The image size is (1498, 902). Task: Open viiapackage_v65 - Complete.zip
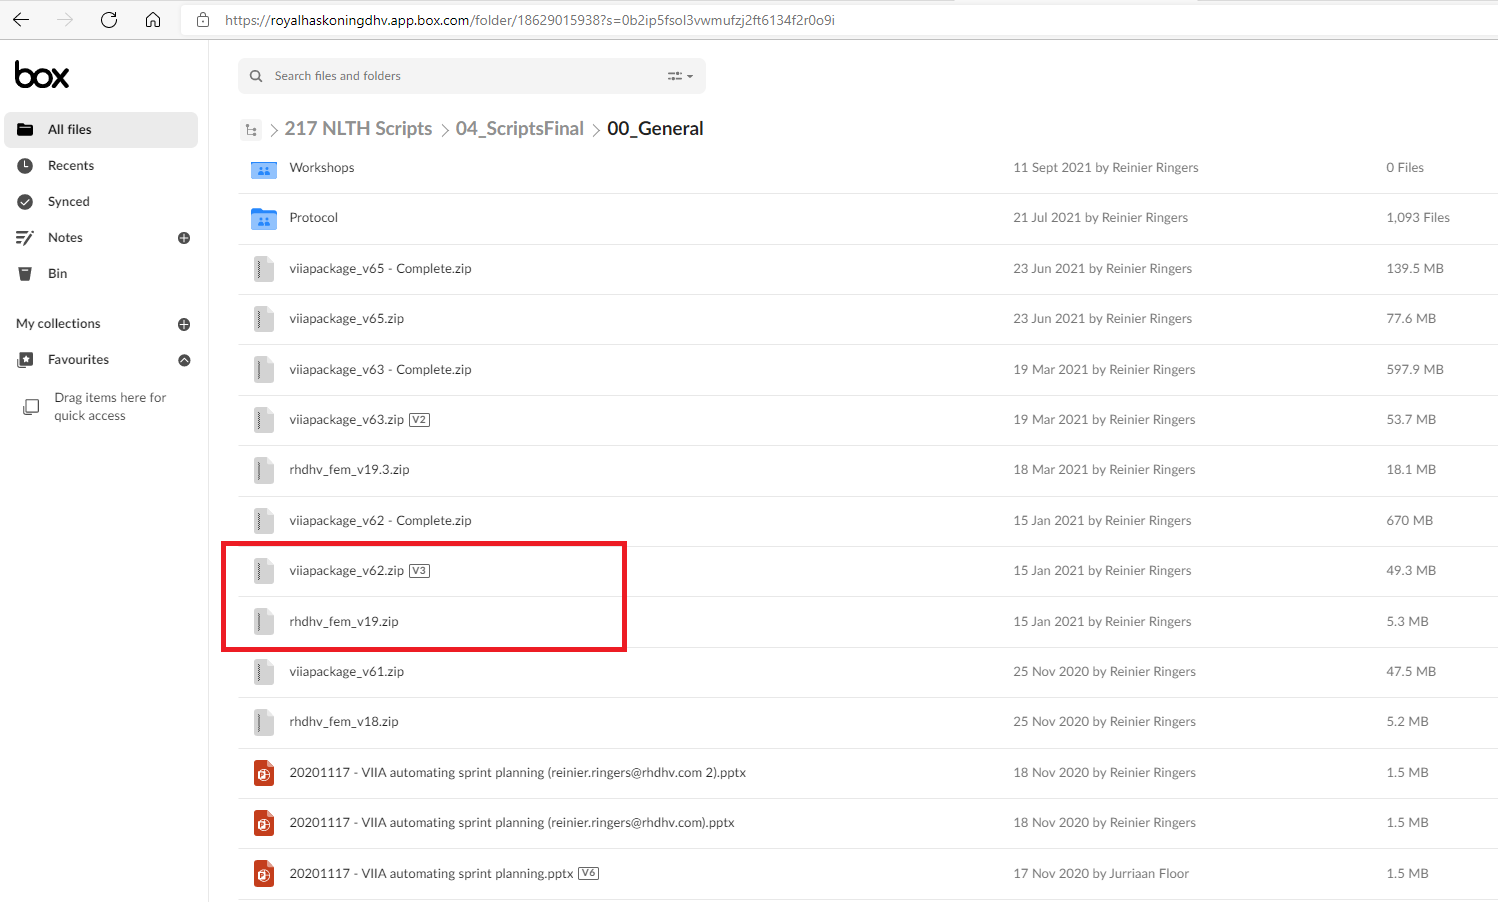point(380,269)
